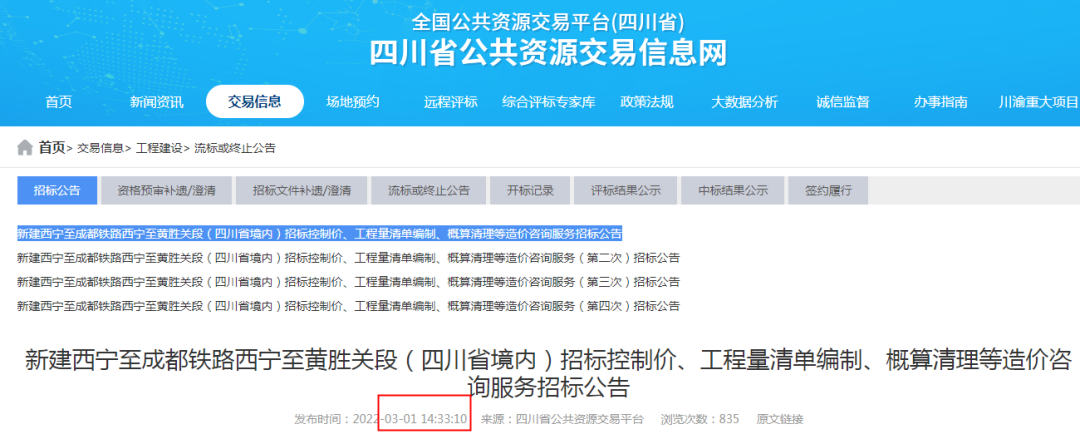Click the 原文链接 link
1080x439 pixels.
780,419
